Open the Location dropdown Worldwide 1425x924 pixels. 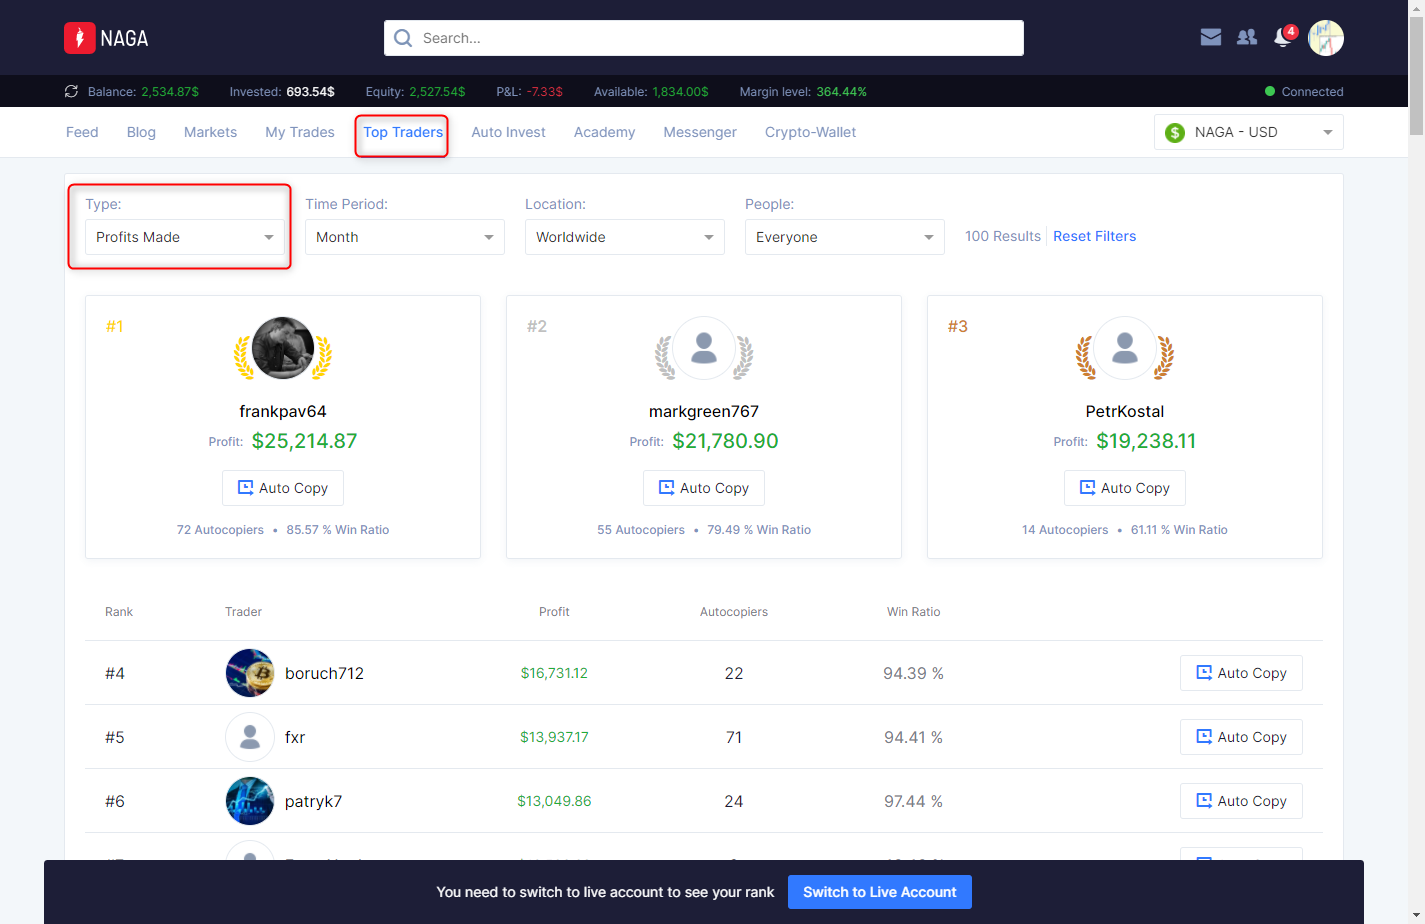pos(625,237)
